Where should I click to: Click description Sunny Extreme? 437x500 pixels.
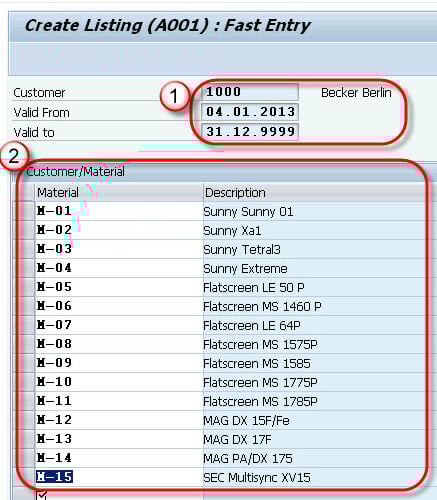[245, 269]
